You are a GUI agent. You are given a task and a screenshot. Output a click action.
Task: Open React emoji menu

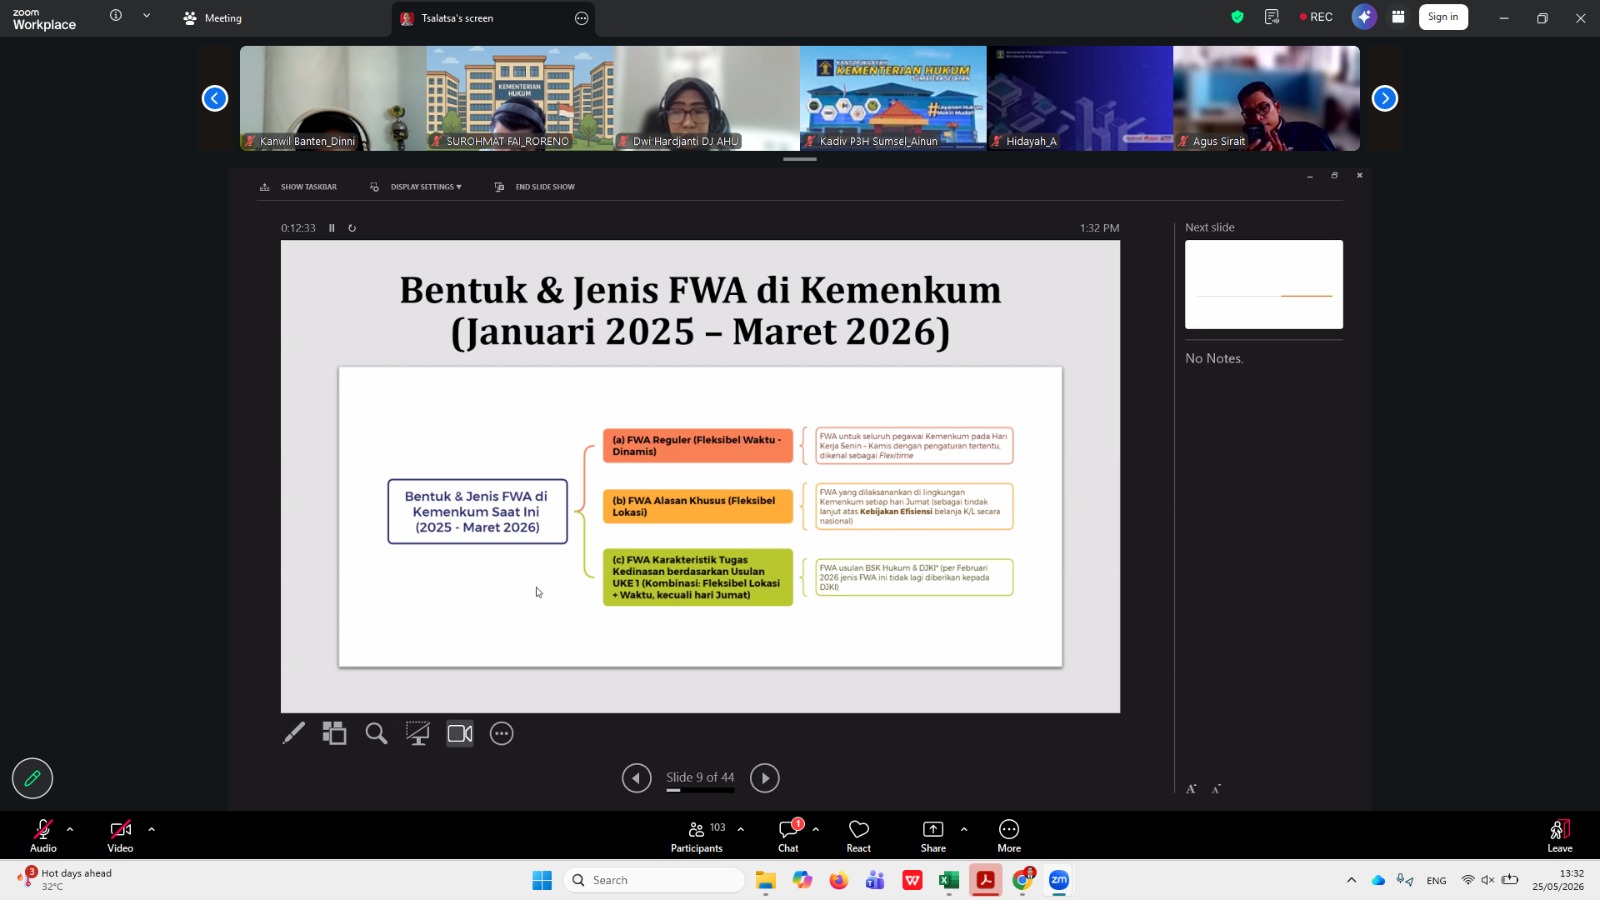(x=859, y=835)
